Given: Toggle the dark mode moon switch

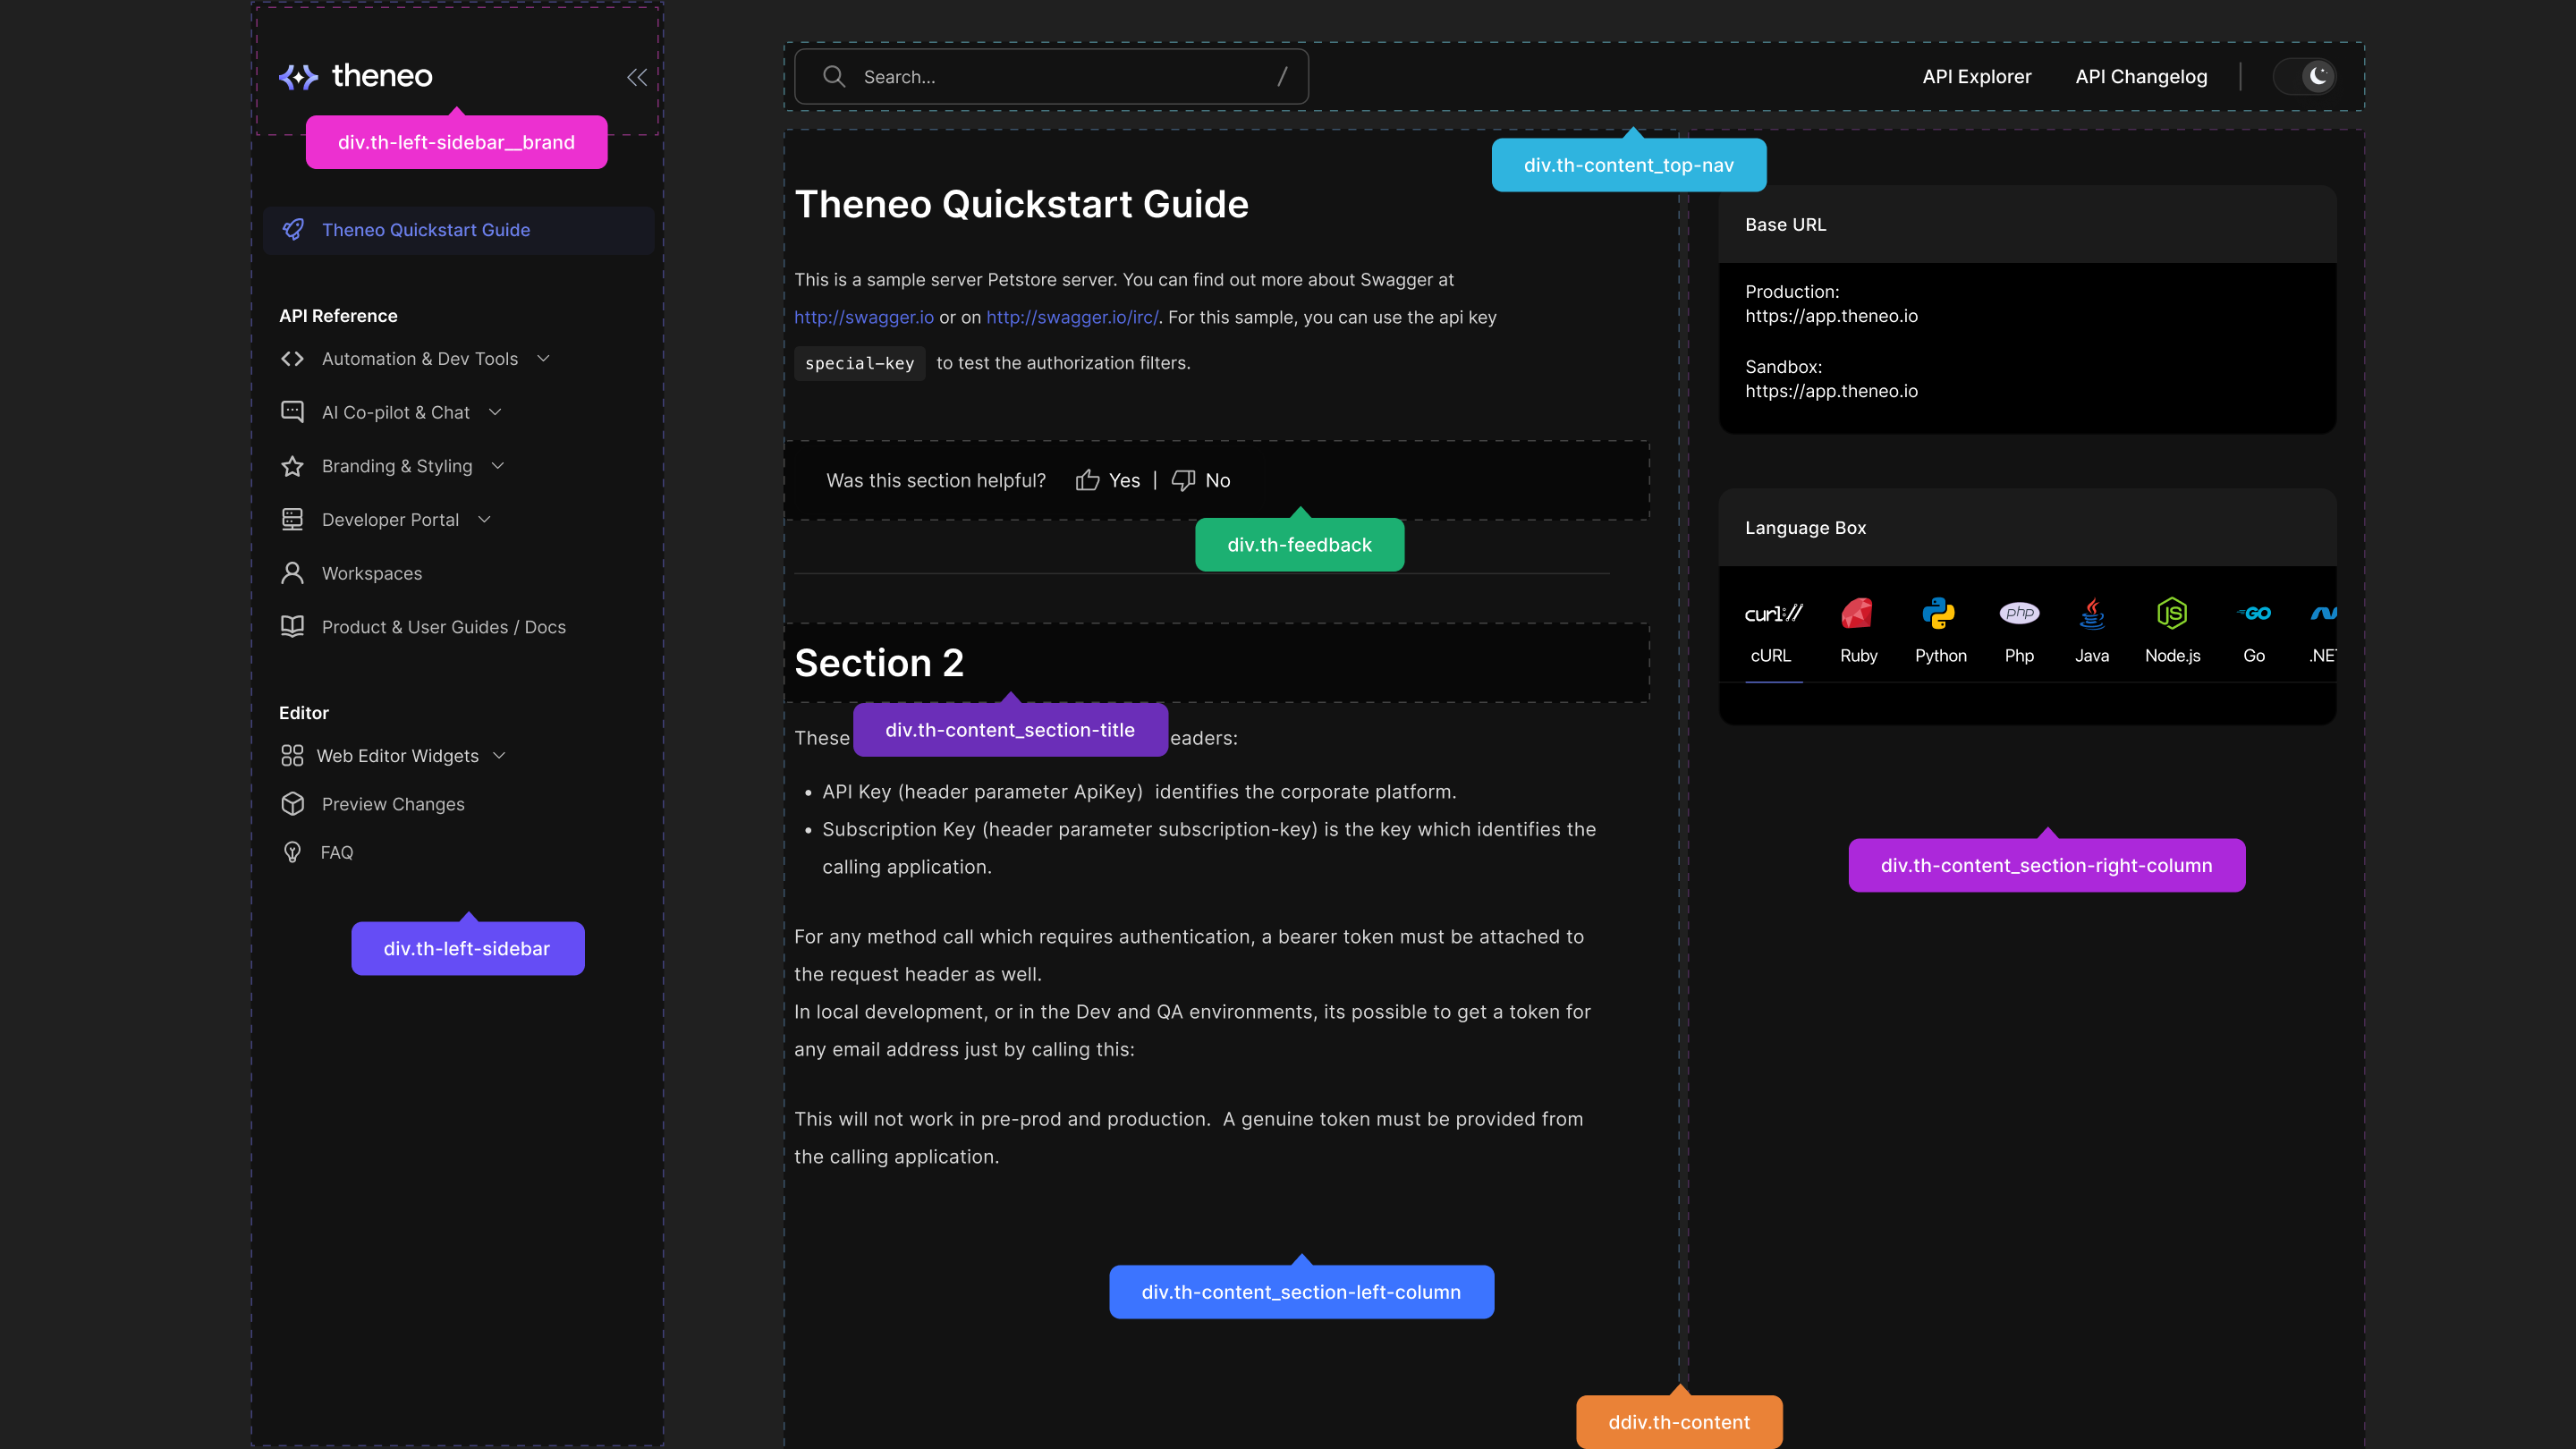Looking at the screenshot, I should pos(2305,76).
